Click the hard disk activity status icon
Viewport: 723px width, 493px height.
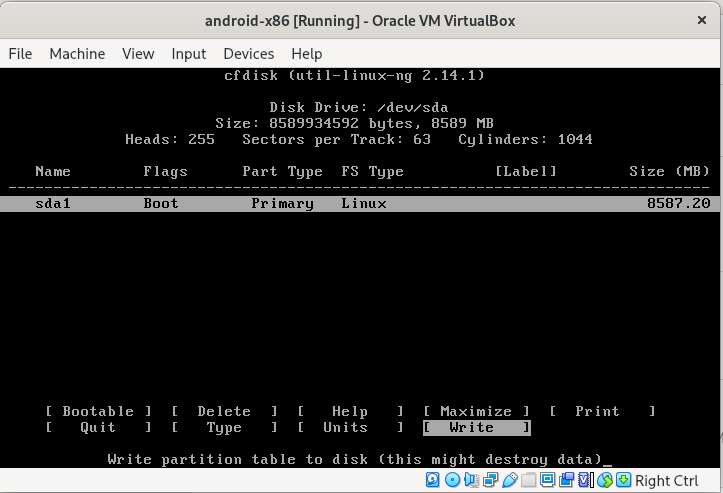433,481
